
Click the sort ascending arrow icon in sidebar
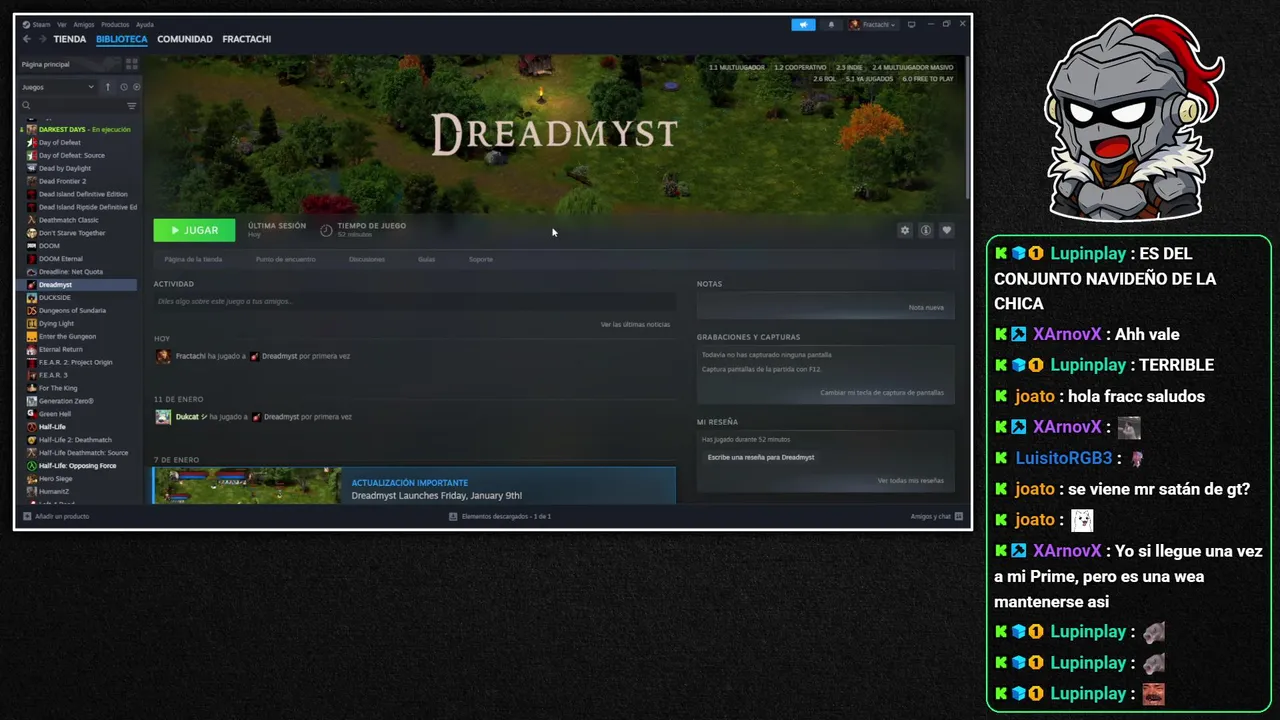pyautogui.click(x=108, y=87)
